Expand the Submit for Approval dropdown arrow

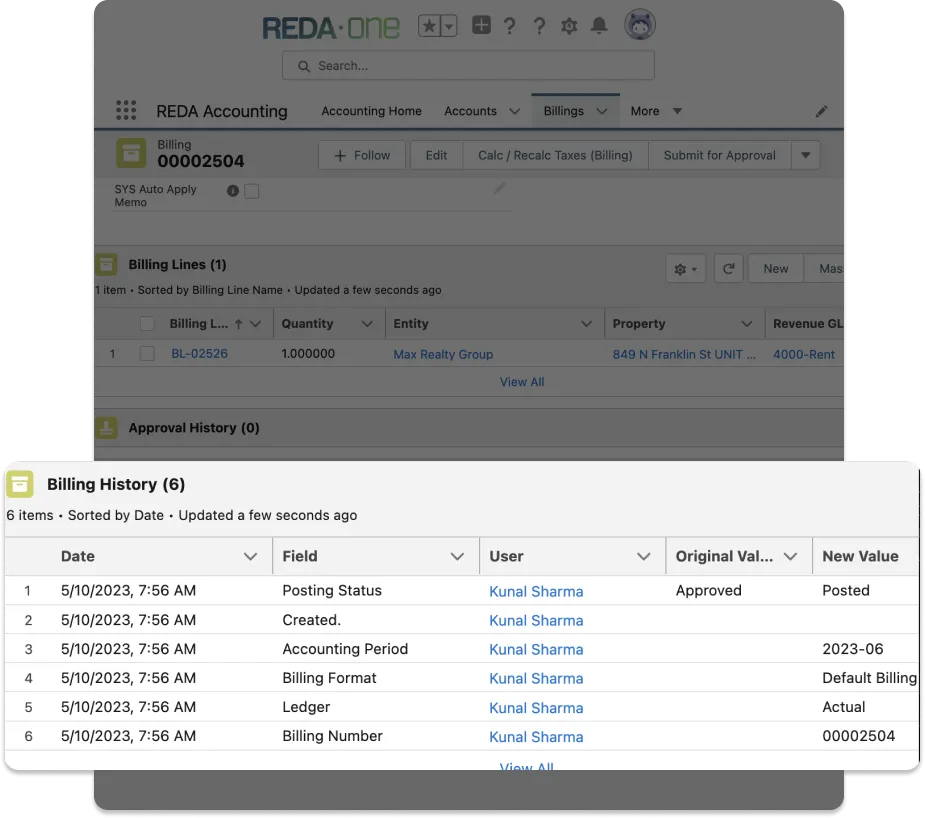click(806, 155)
